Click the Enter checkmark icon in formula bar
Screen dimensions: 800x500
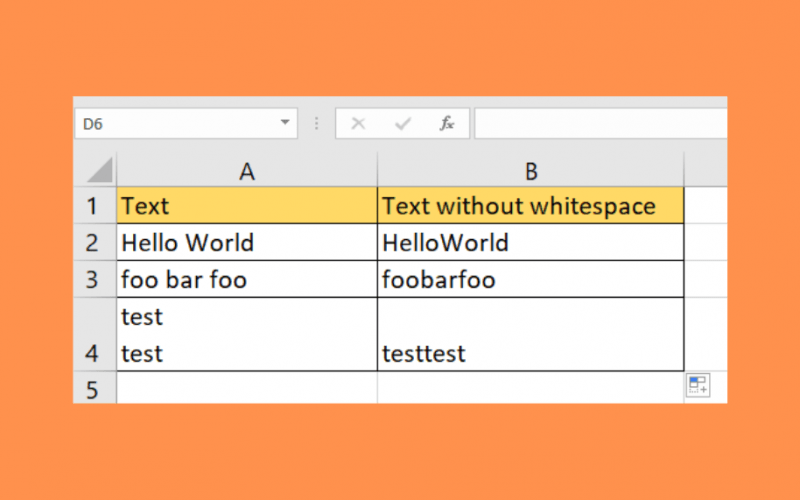(x=403, y=123)
